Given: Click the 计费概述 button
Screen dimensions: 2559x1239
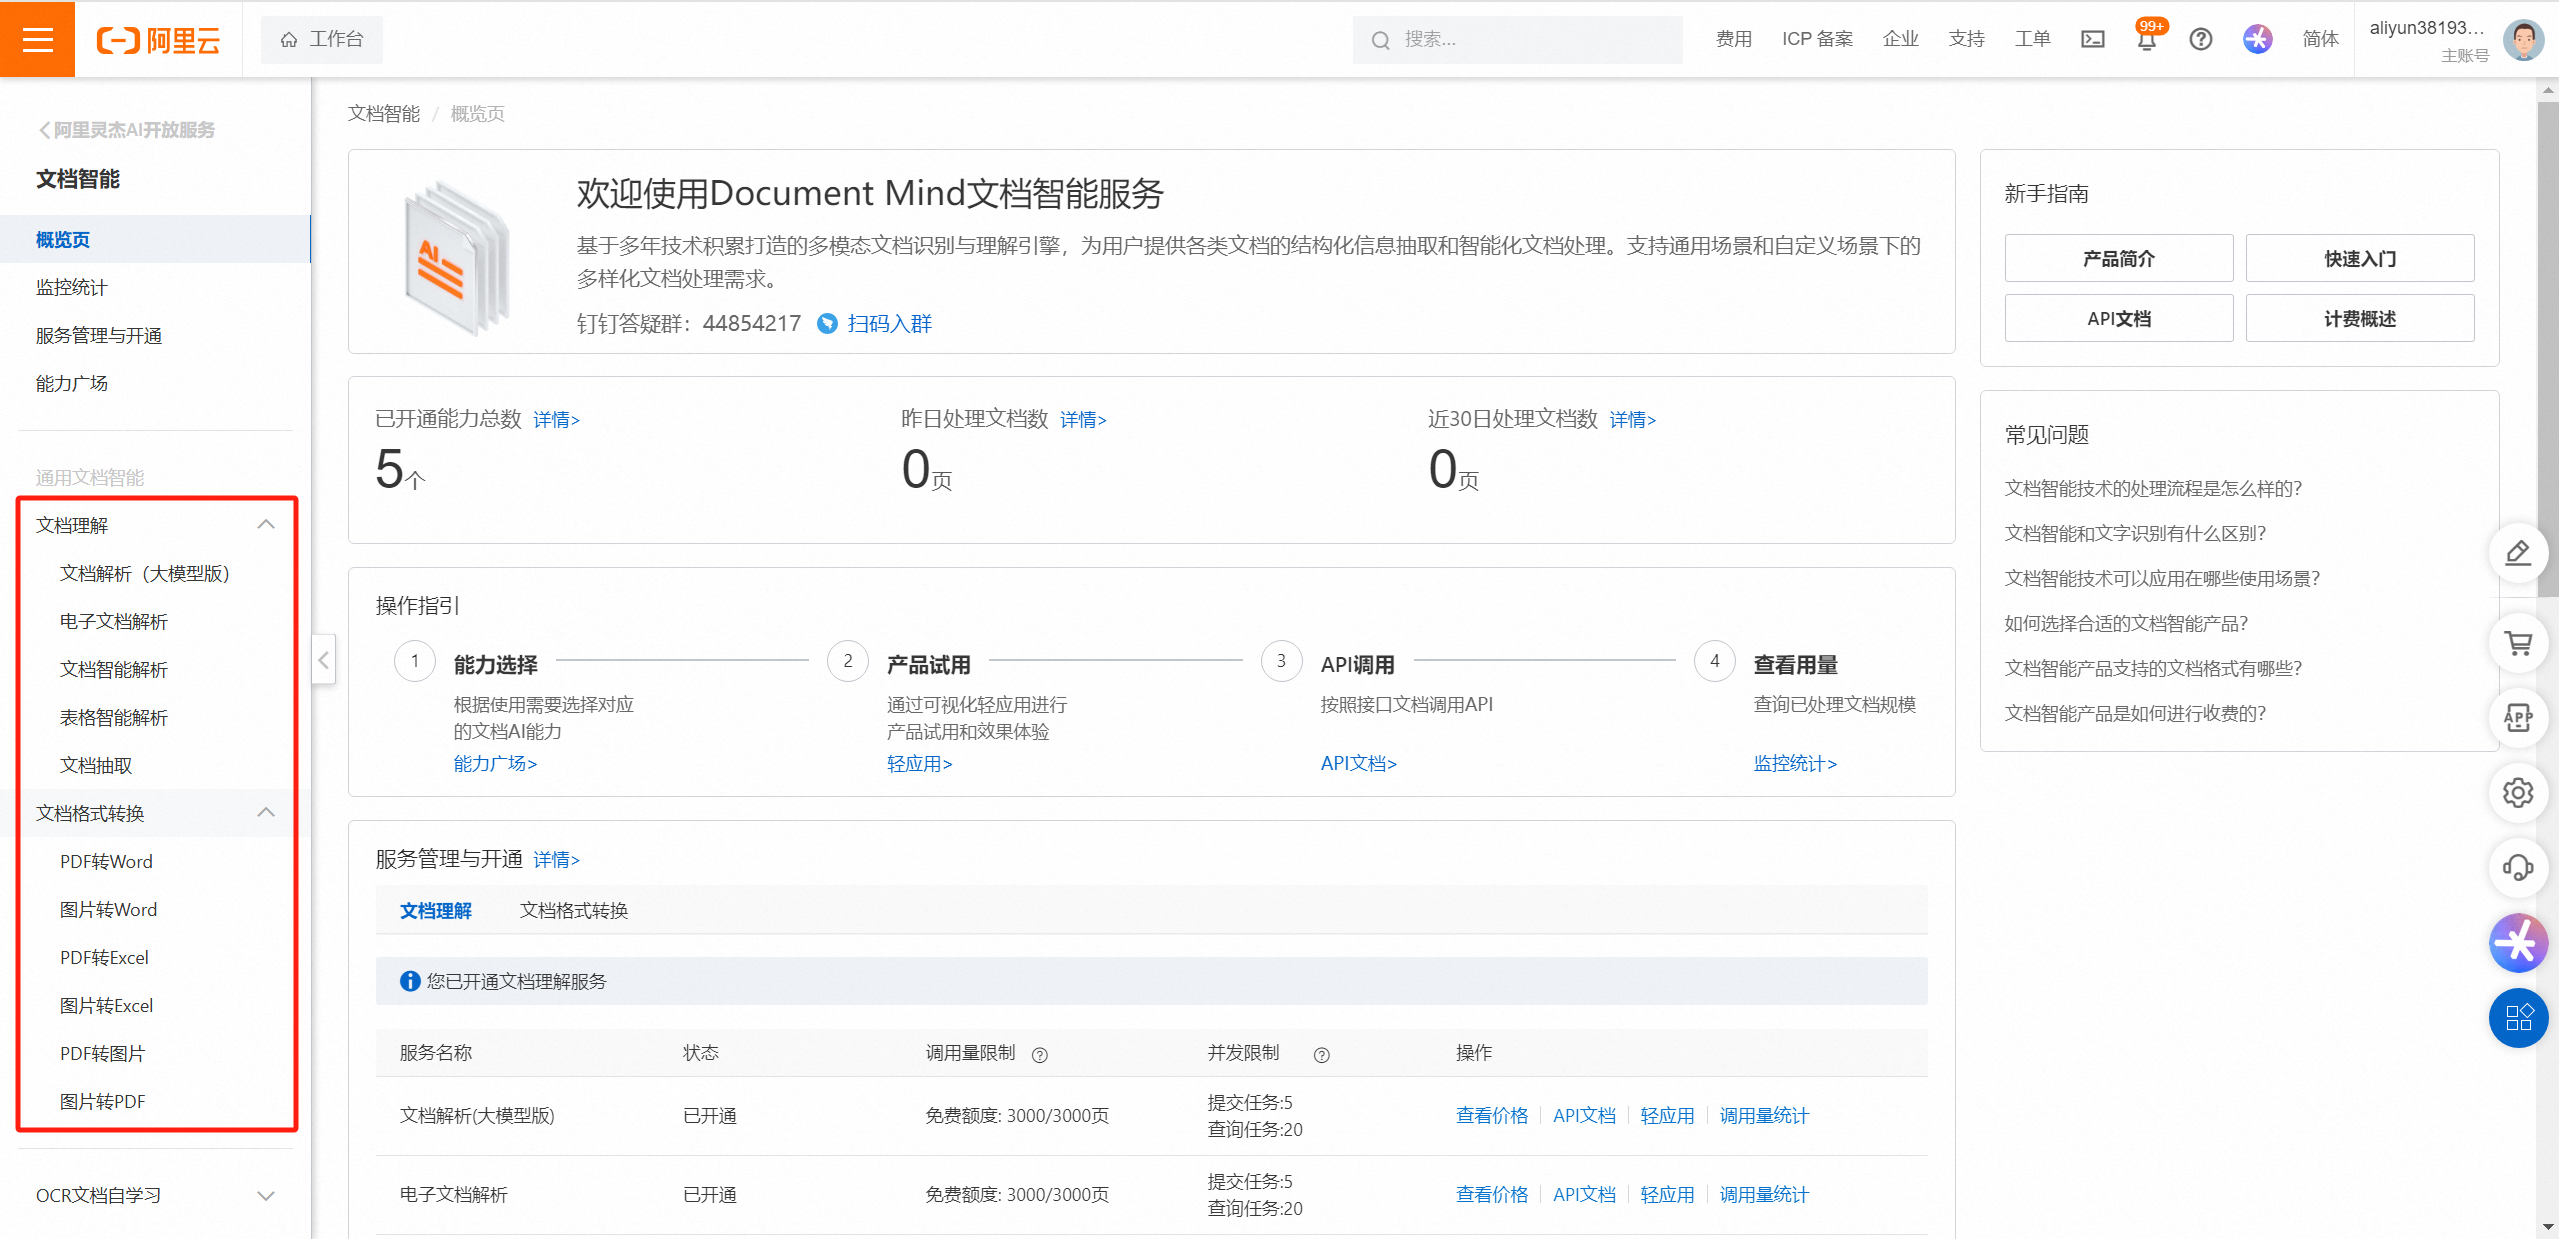Looking at the screenshot, I should tap(2359, 318).
